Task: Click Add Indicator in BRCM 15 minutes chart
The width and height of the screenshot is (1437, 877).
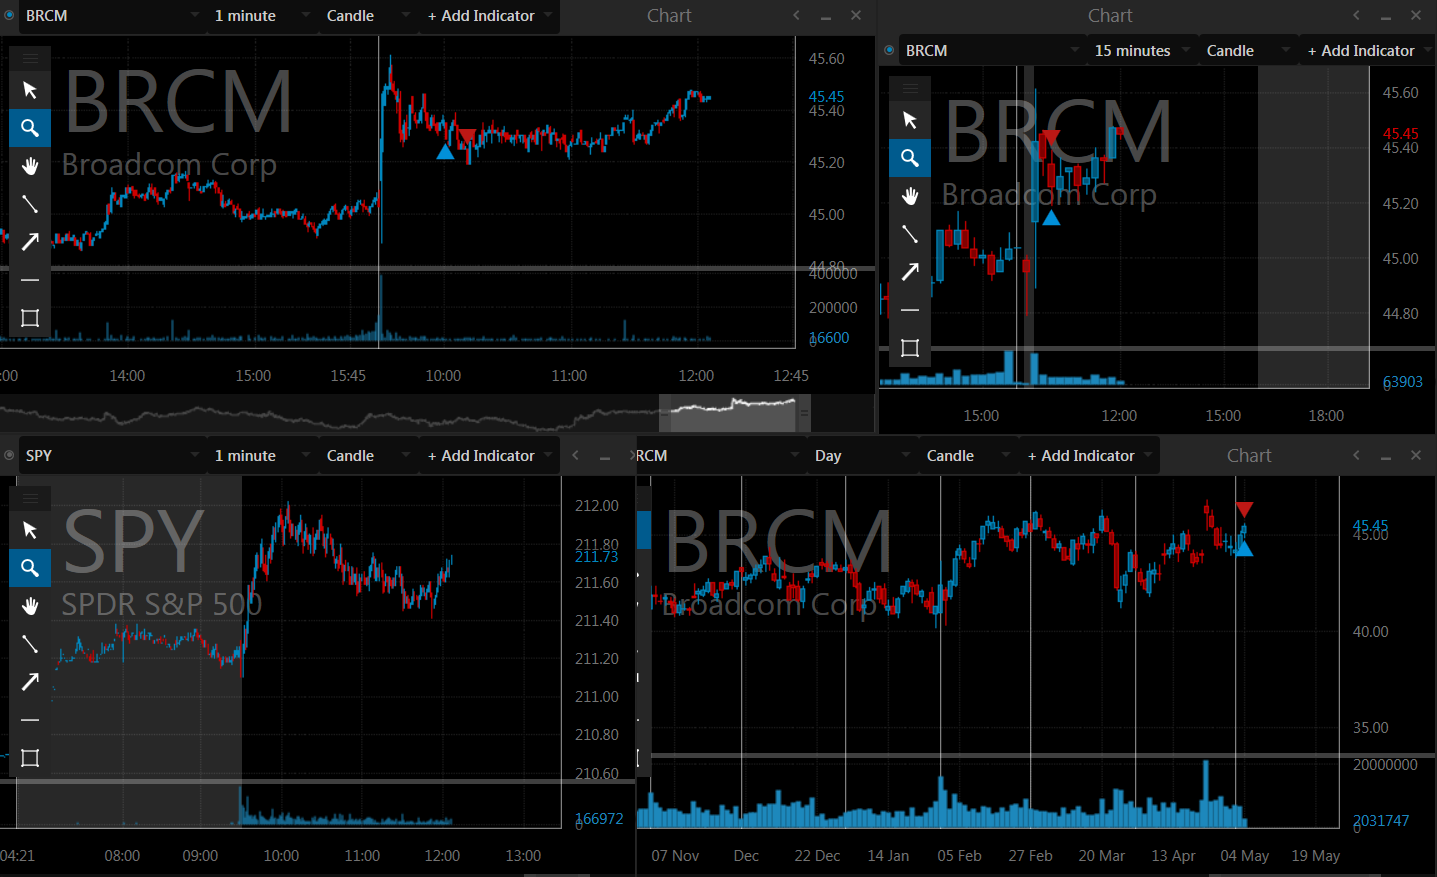Action: tap(1367, 50)
